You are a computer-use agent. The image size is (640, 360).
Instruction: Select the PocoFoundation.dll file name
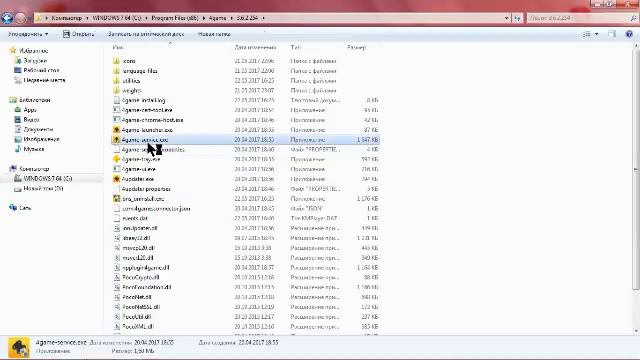(147, 287)
